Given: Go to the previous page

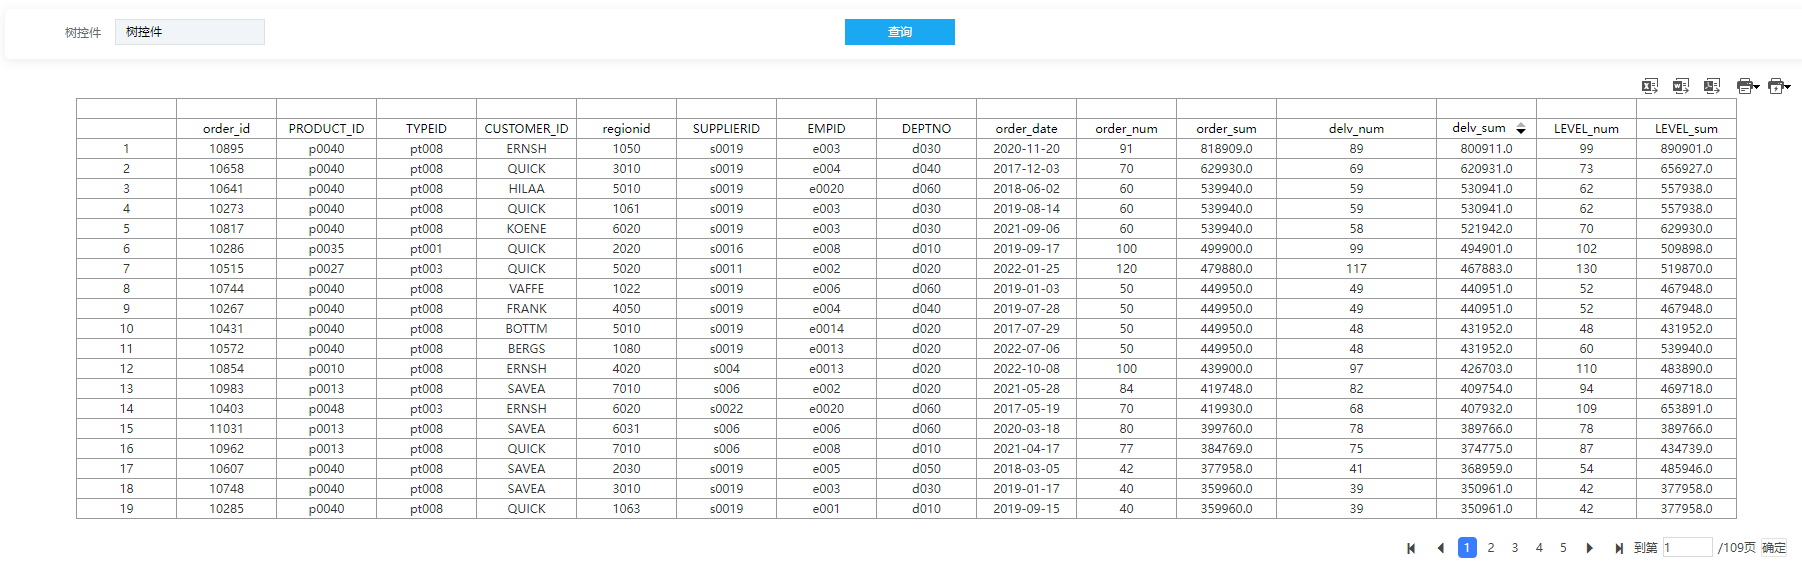Looking at the screenshot, I should pos(1440,548).
